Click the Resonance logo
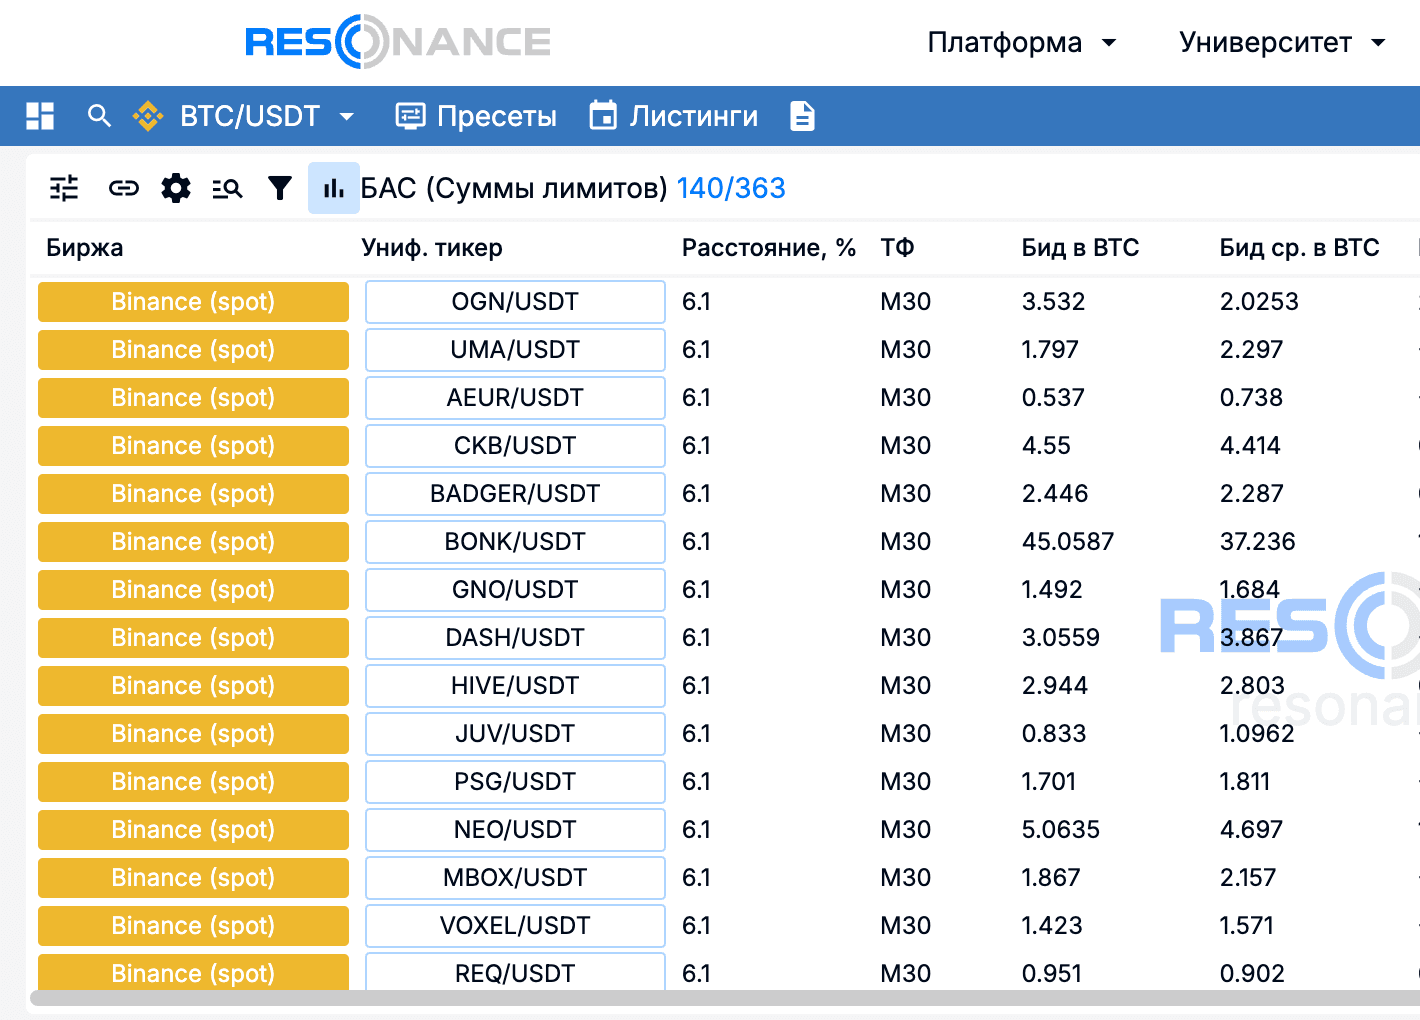The image size is (1420, 1020). (398, 42)
